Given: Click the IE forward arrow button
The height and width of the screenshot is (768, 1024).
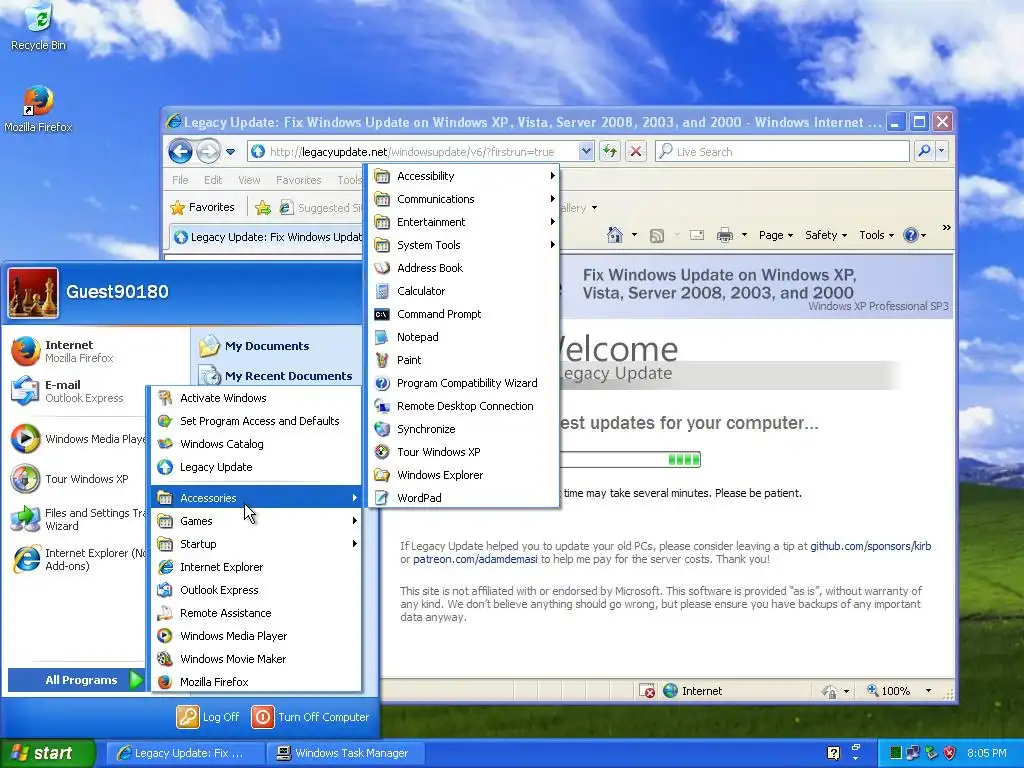Looking at the screenshot, I should 208,152.
